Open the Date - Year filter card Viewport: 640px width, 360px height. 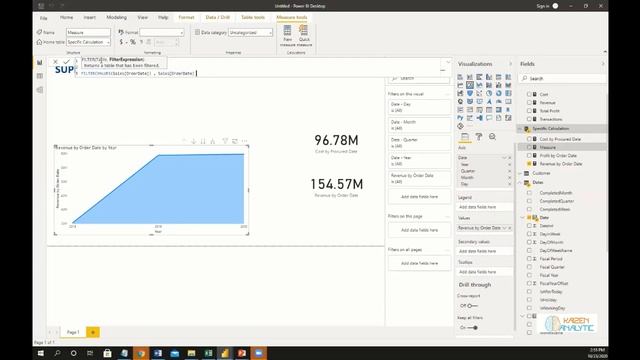click(419, 160)
